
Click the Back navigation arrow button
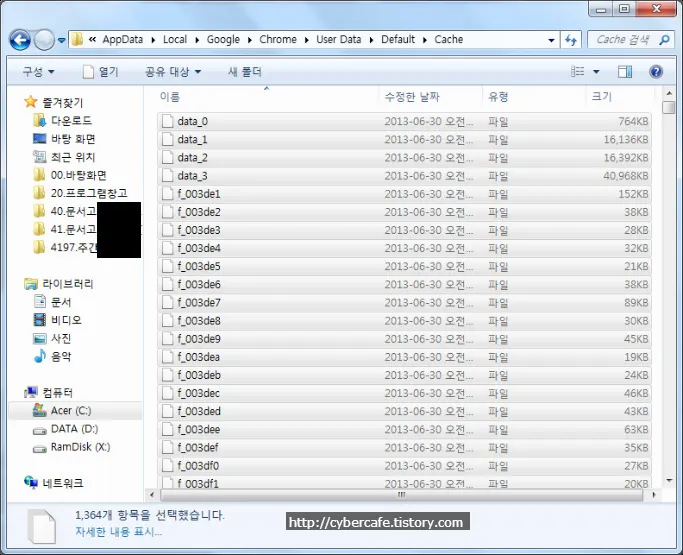pos(20,40)
